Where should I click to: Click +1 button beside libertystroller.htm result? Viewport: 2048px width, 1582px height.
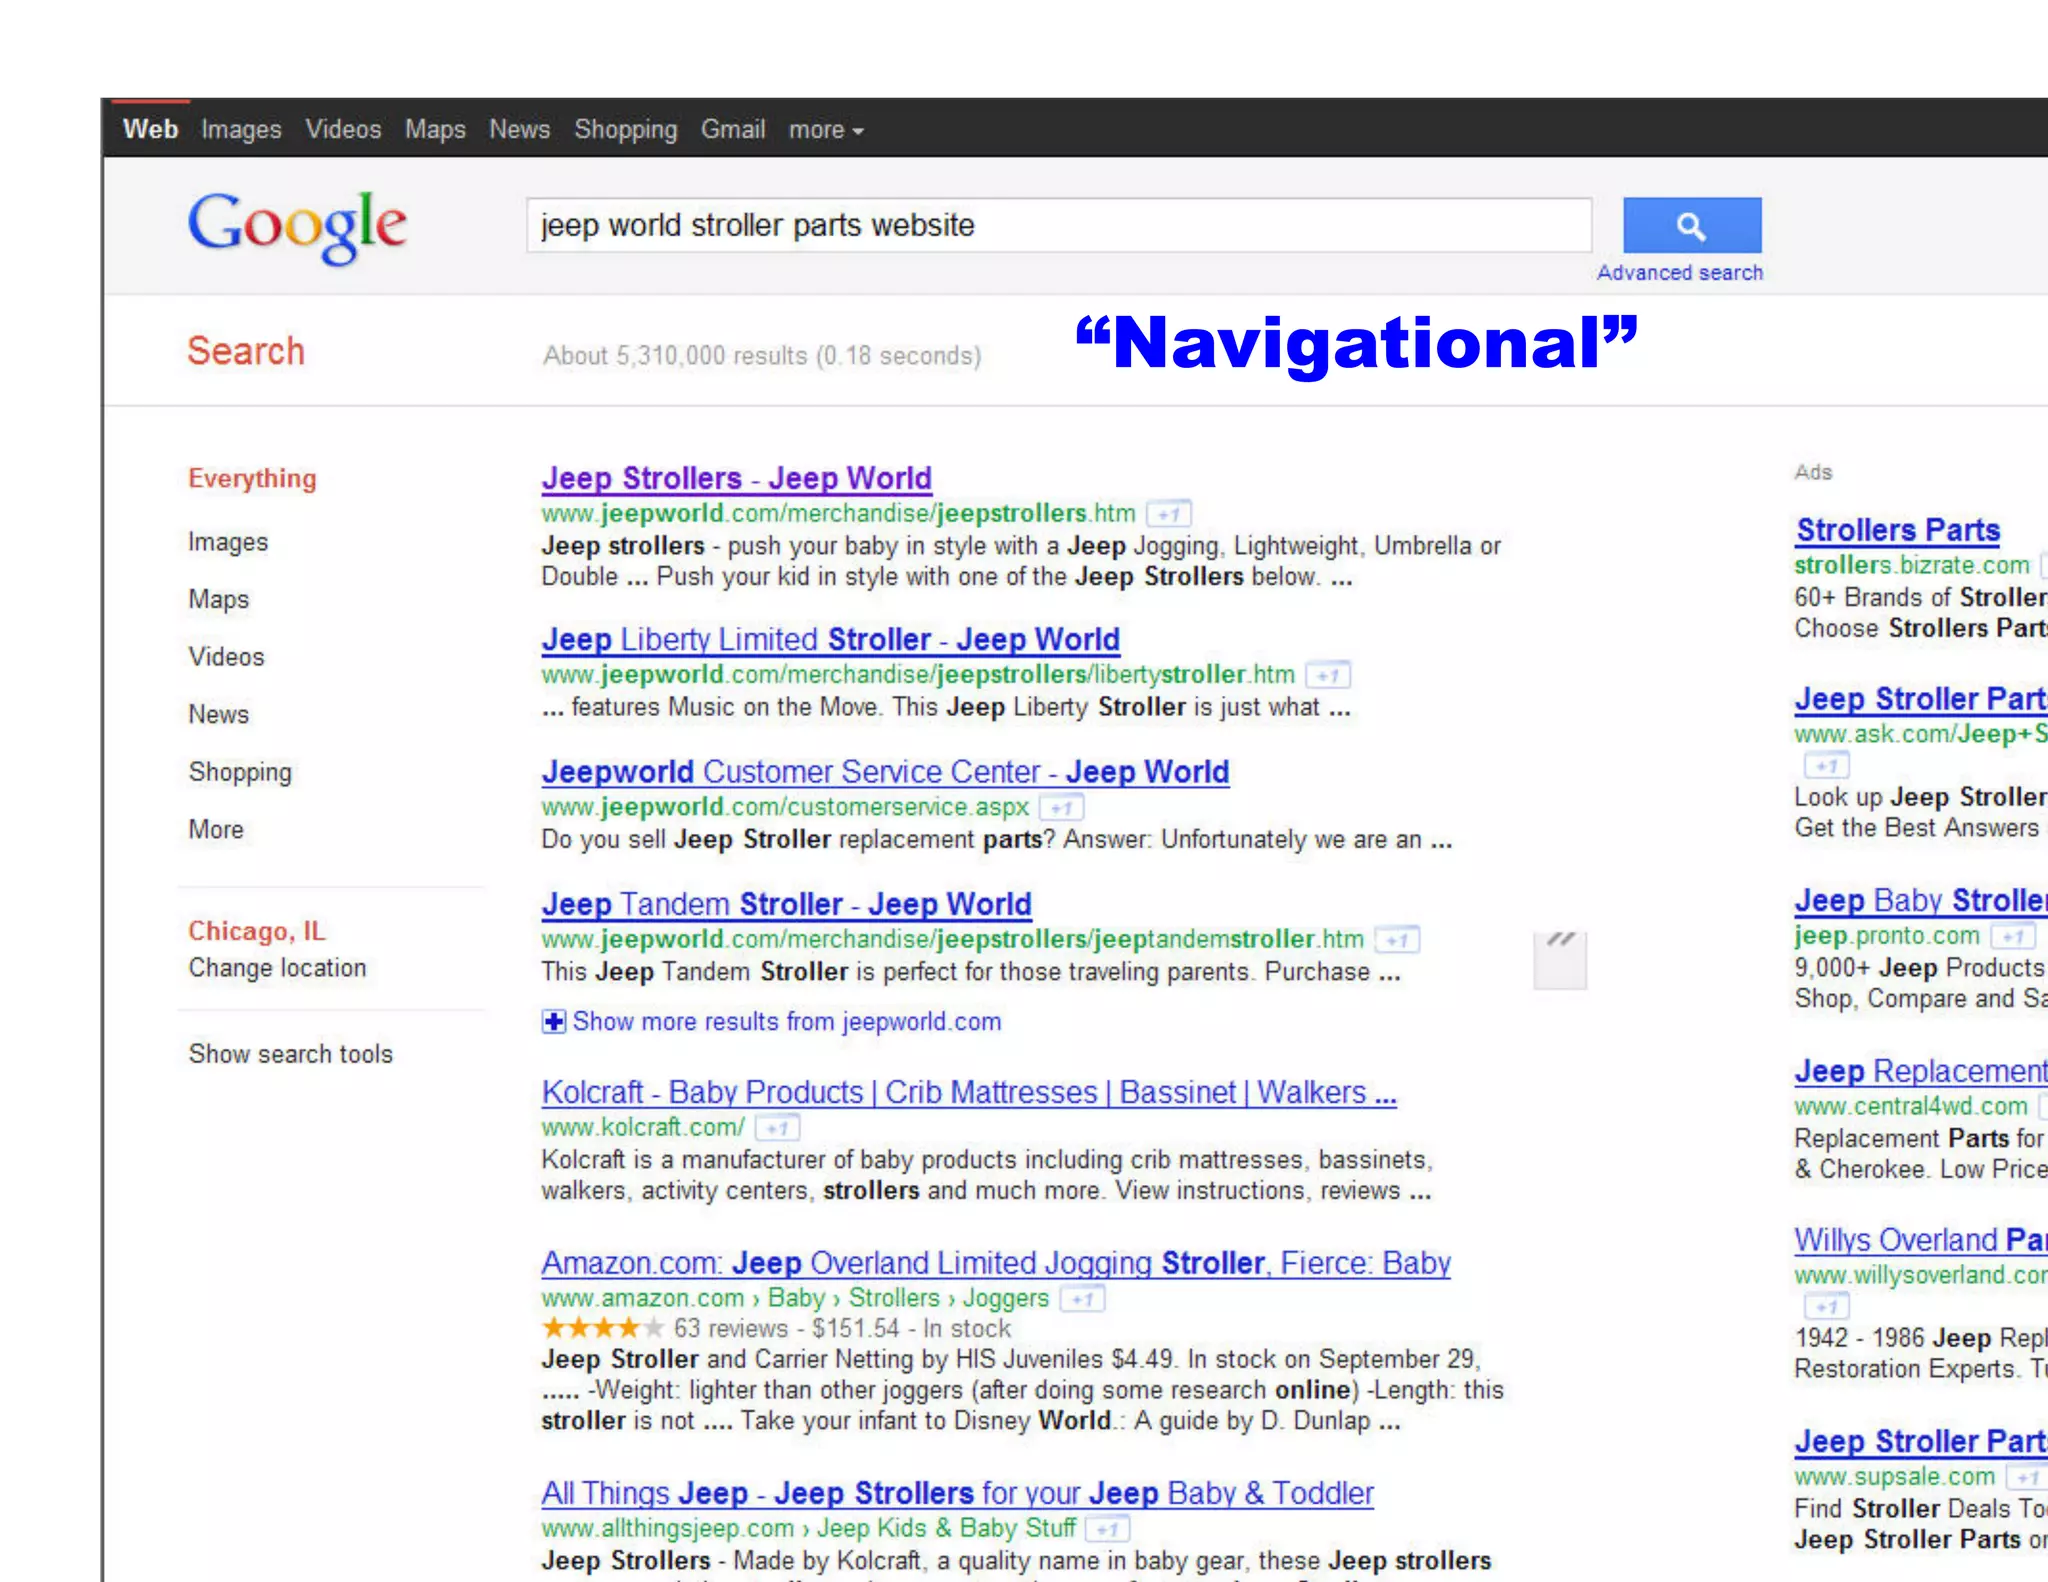(1328, 675)
